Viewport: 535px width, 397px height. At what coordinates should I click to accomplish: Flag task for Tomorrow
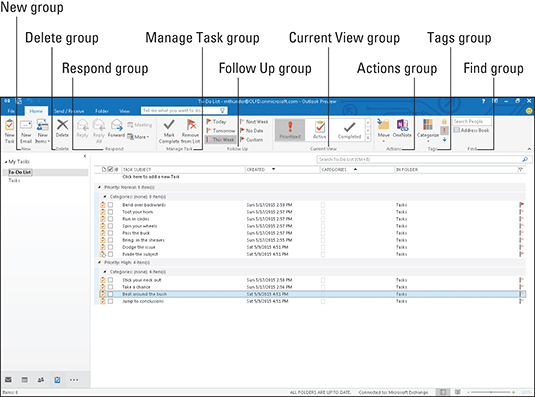tap(221, 130)
